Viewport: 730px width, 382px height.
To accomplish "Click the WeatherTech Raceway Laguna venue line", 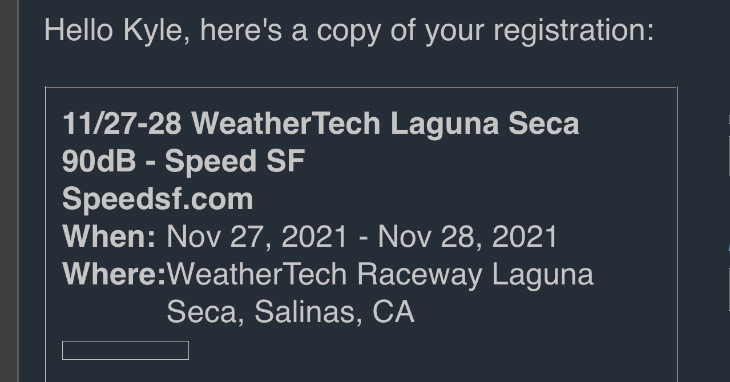I will (380, 275).
